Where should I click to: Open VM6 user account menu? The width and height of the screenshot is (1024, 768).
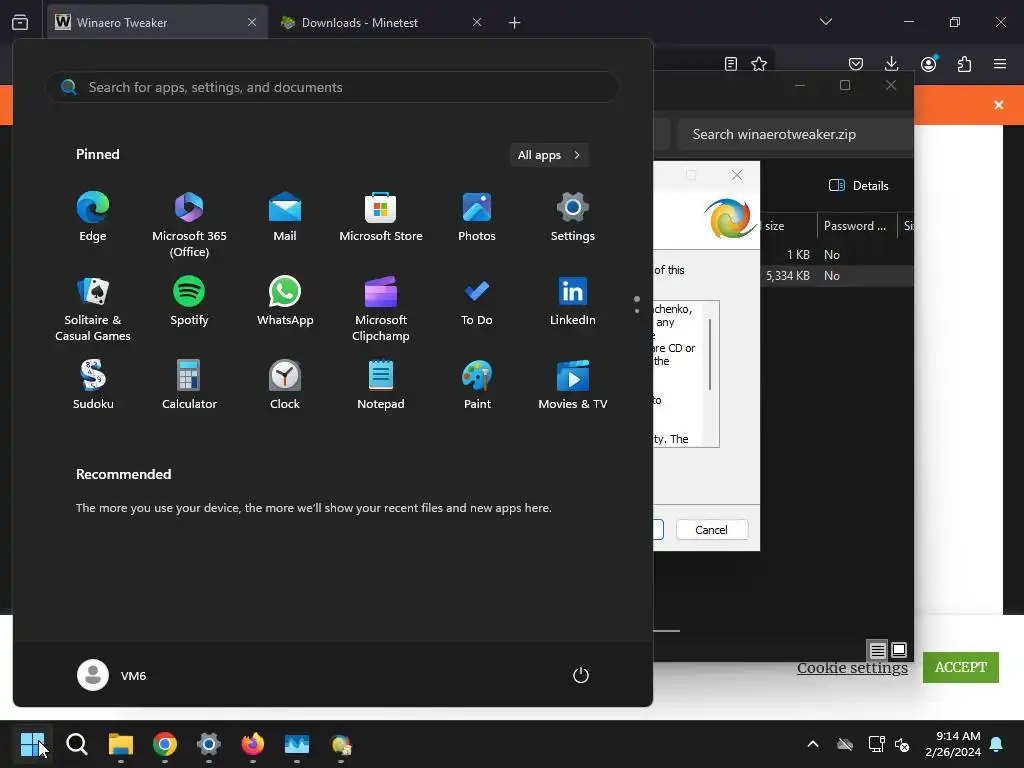112,675
